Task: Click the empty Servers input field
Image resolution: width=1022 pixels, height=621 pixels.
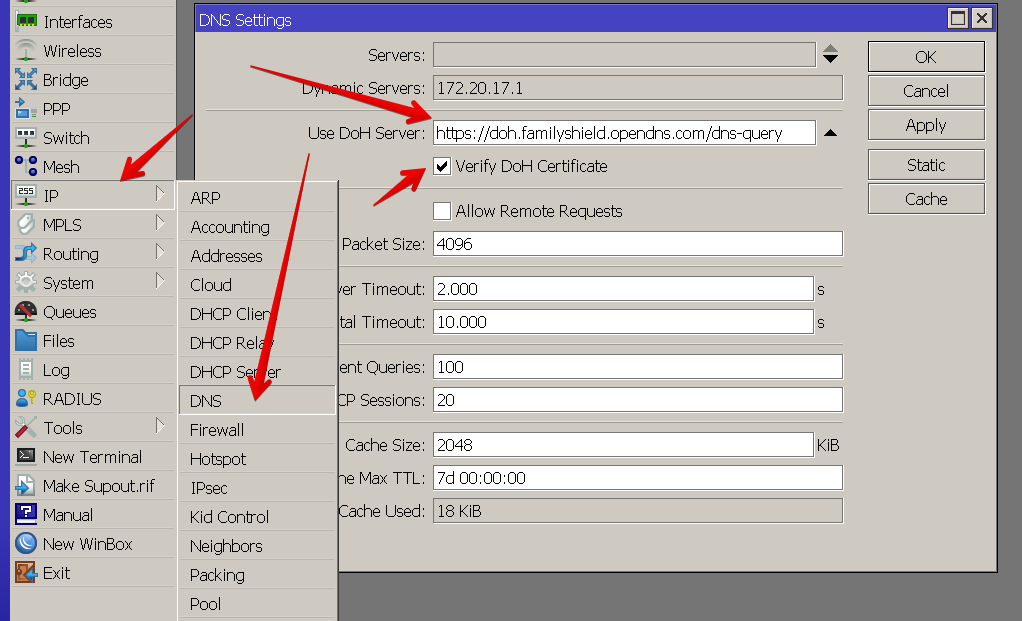Action: 624,55
